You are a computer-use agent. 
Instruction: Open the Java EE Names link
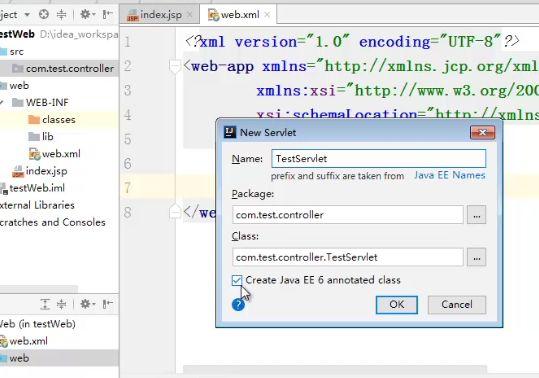coord(449,175)
